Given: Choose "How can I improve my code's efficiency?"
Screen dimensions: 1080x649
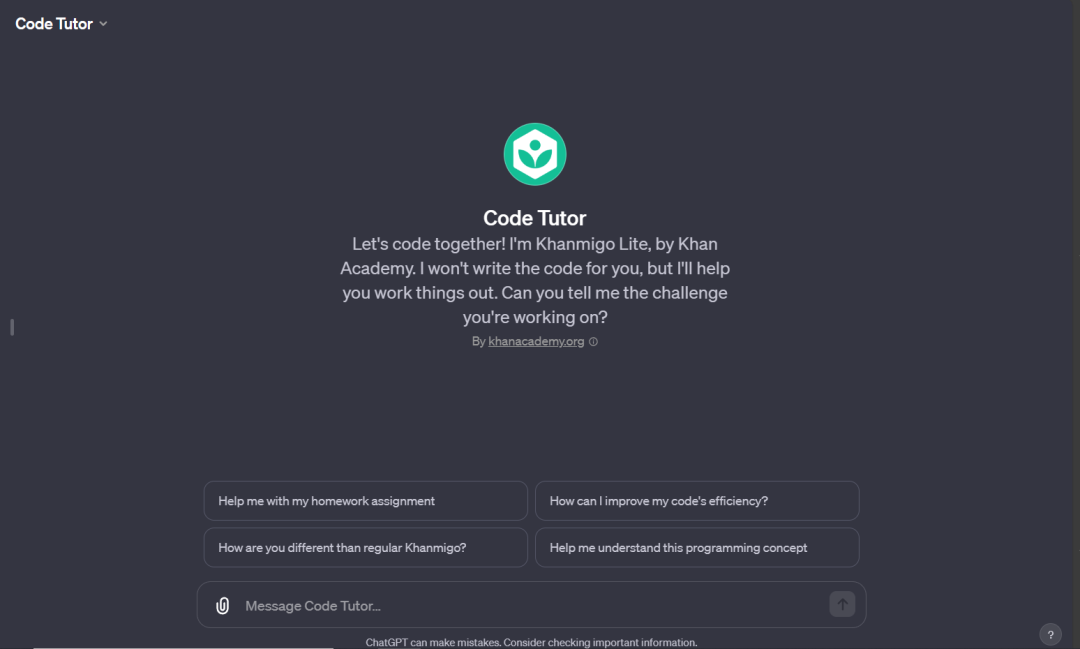Looking at the screenshot, I should point(697,501).
